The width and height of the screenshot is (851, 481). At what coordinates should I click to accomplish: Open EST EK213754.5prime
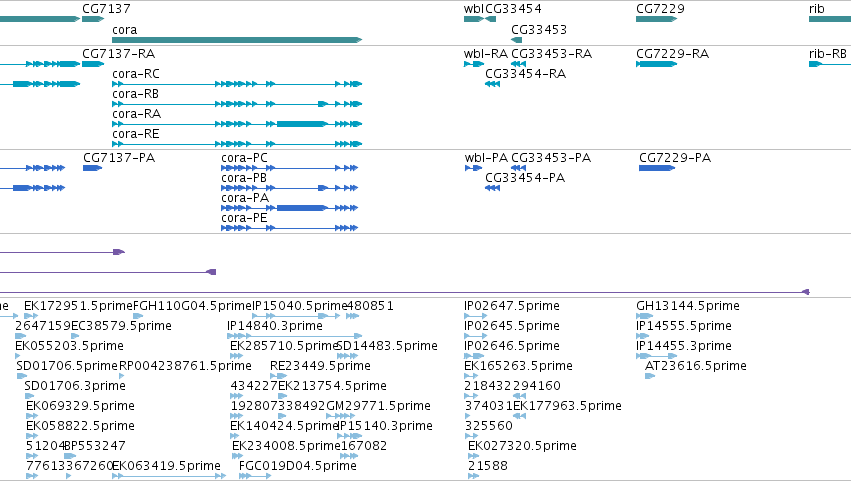[333, 387]
